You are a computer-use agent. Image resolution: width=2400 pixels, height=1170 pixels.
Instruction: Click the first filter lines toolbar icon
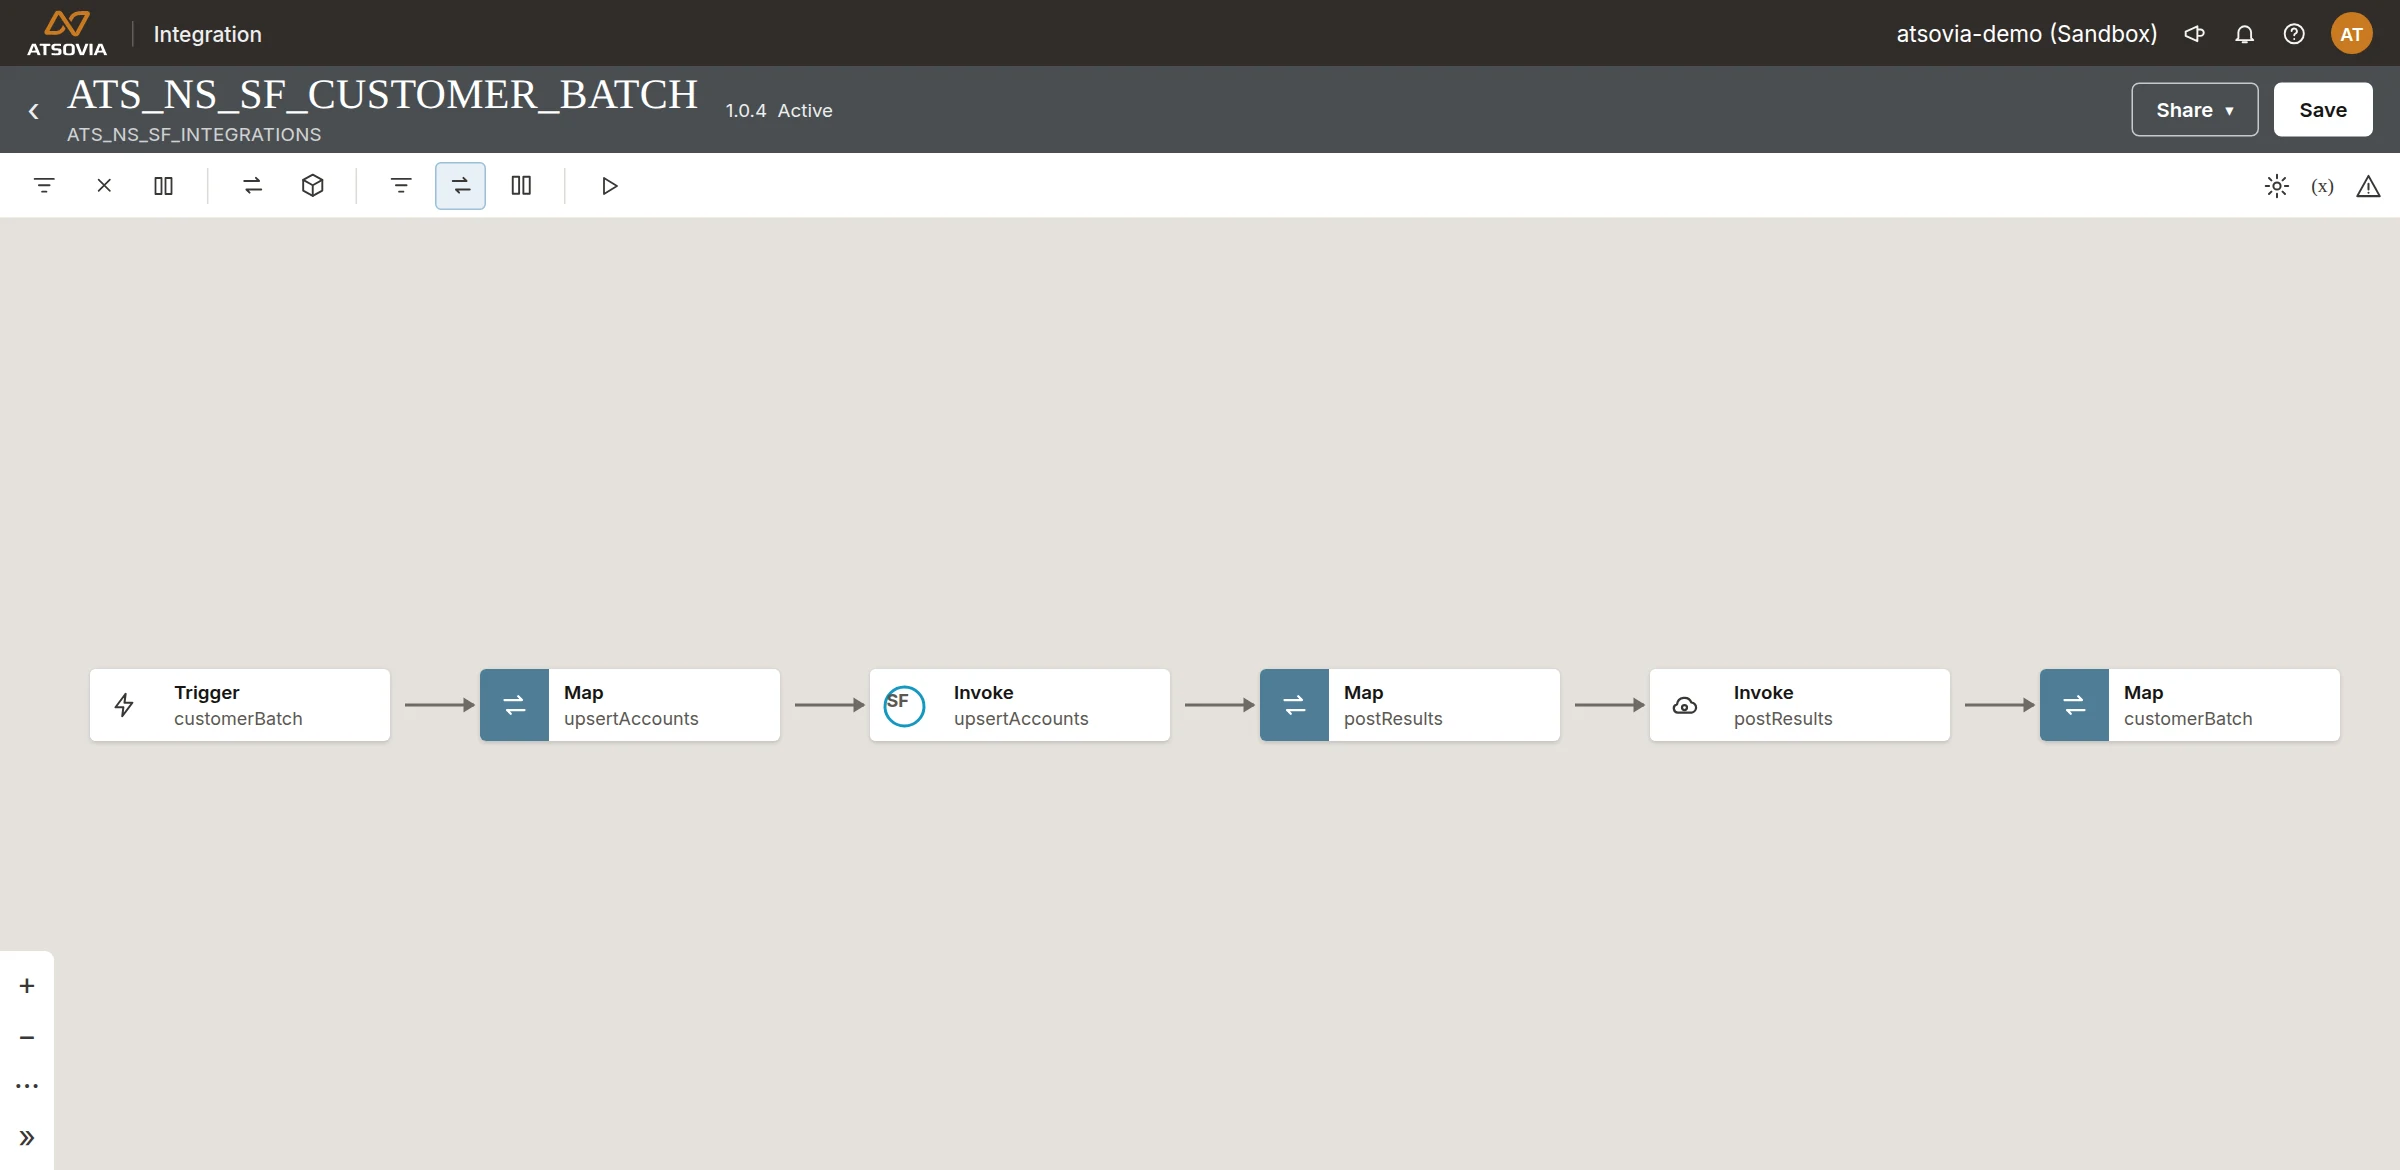tap(44, 186)
